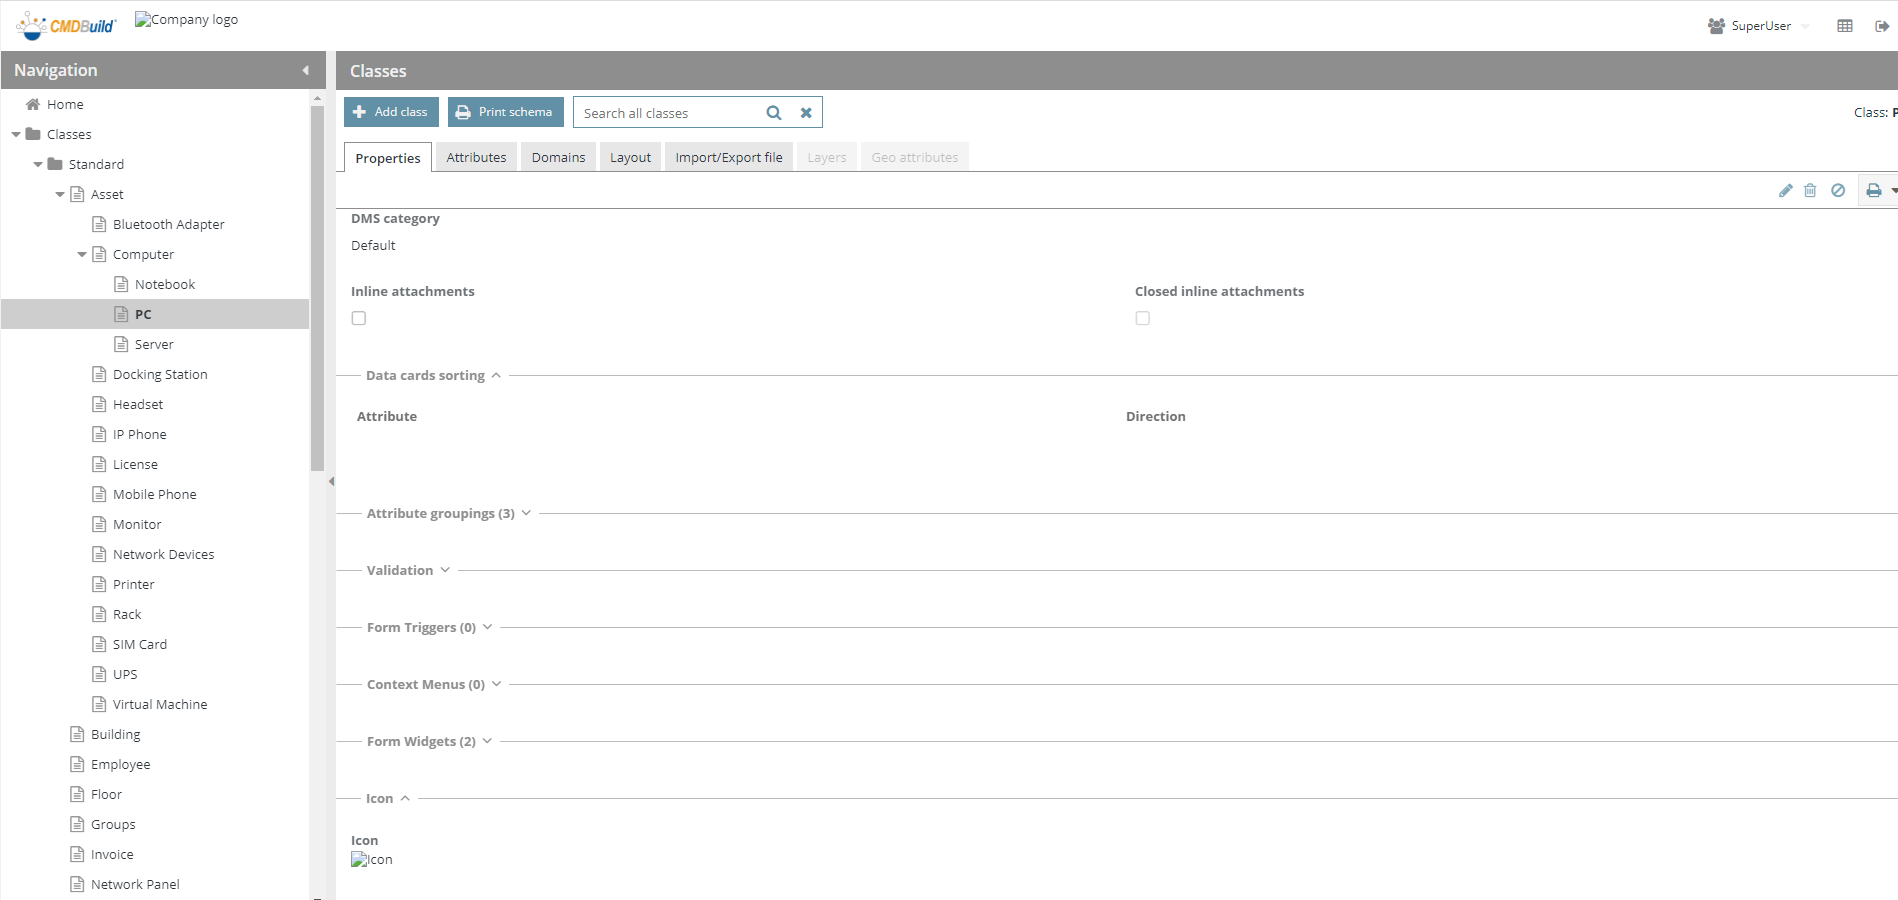This screenshot has height=900, width=1898.
Task: Click the pencil edit icon
Action: [x=1785, y=190]
